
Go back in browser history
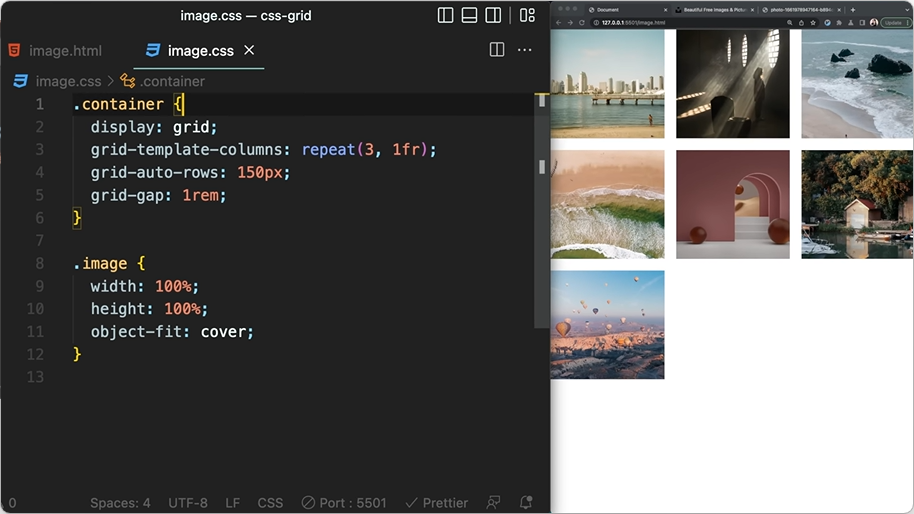click(x=558, y=23)
